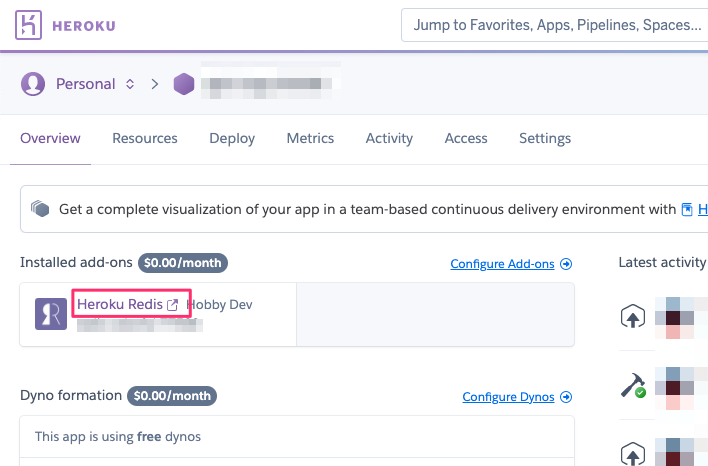Open the Configure Dynos link
The image size is (708, 466).
click(x=508, y=397)
